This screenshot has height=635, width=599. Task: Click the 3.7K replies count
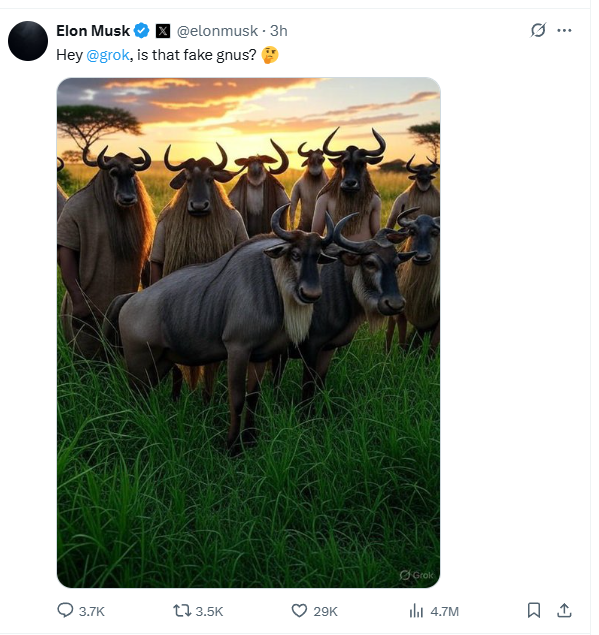[x=92, y=611]
